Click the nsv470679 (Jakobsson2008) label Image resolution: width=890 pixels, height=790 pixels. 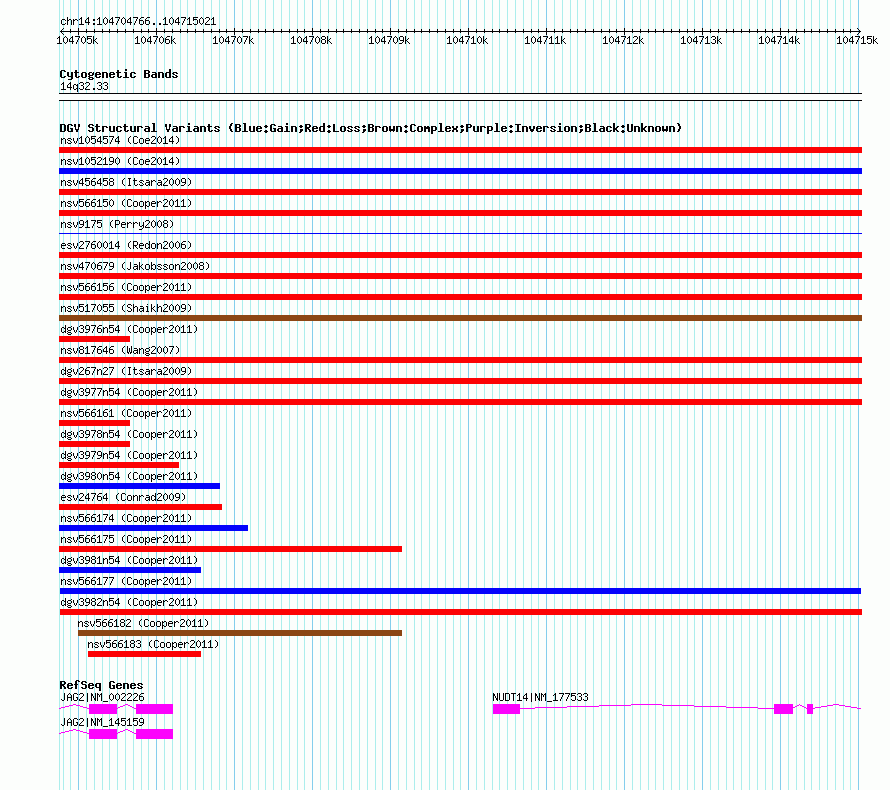(x=135, y=266)
